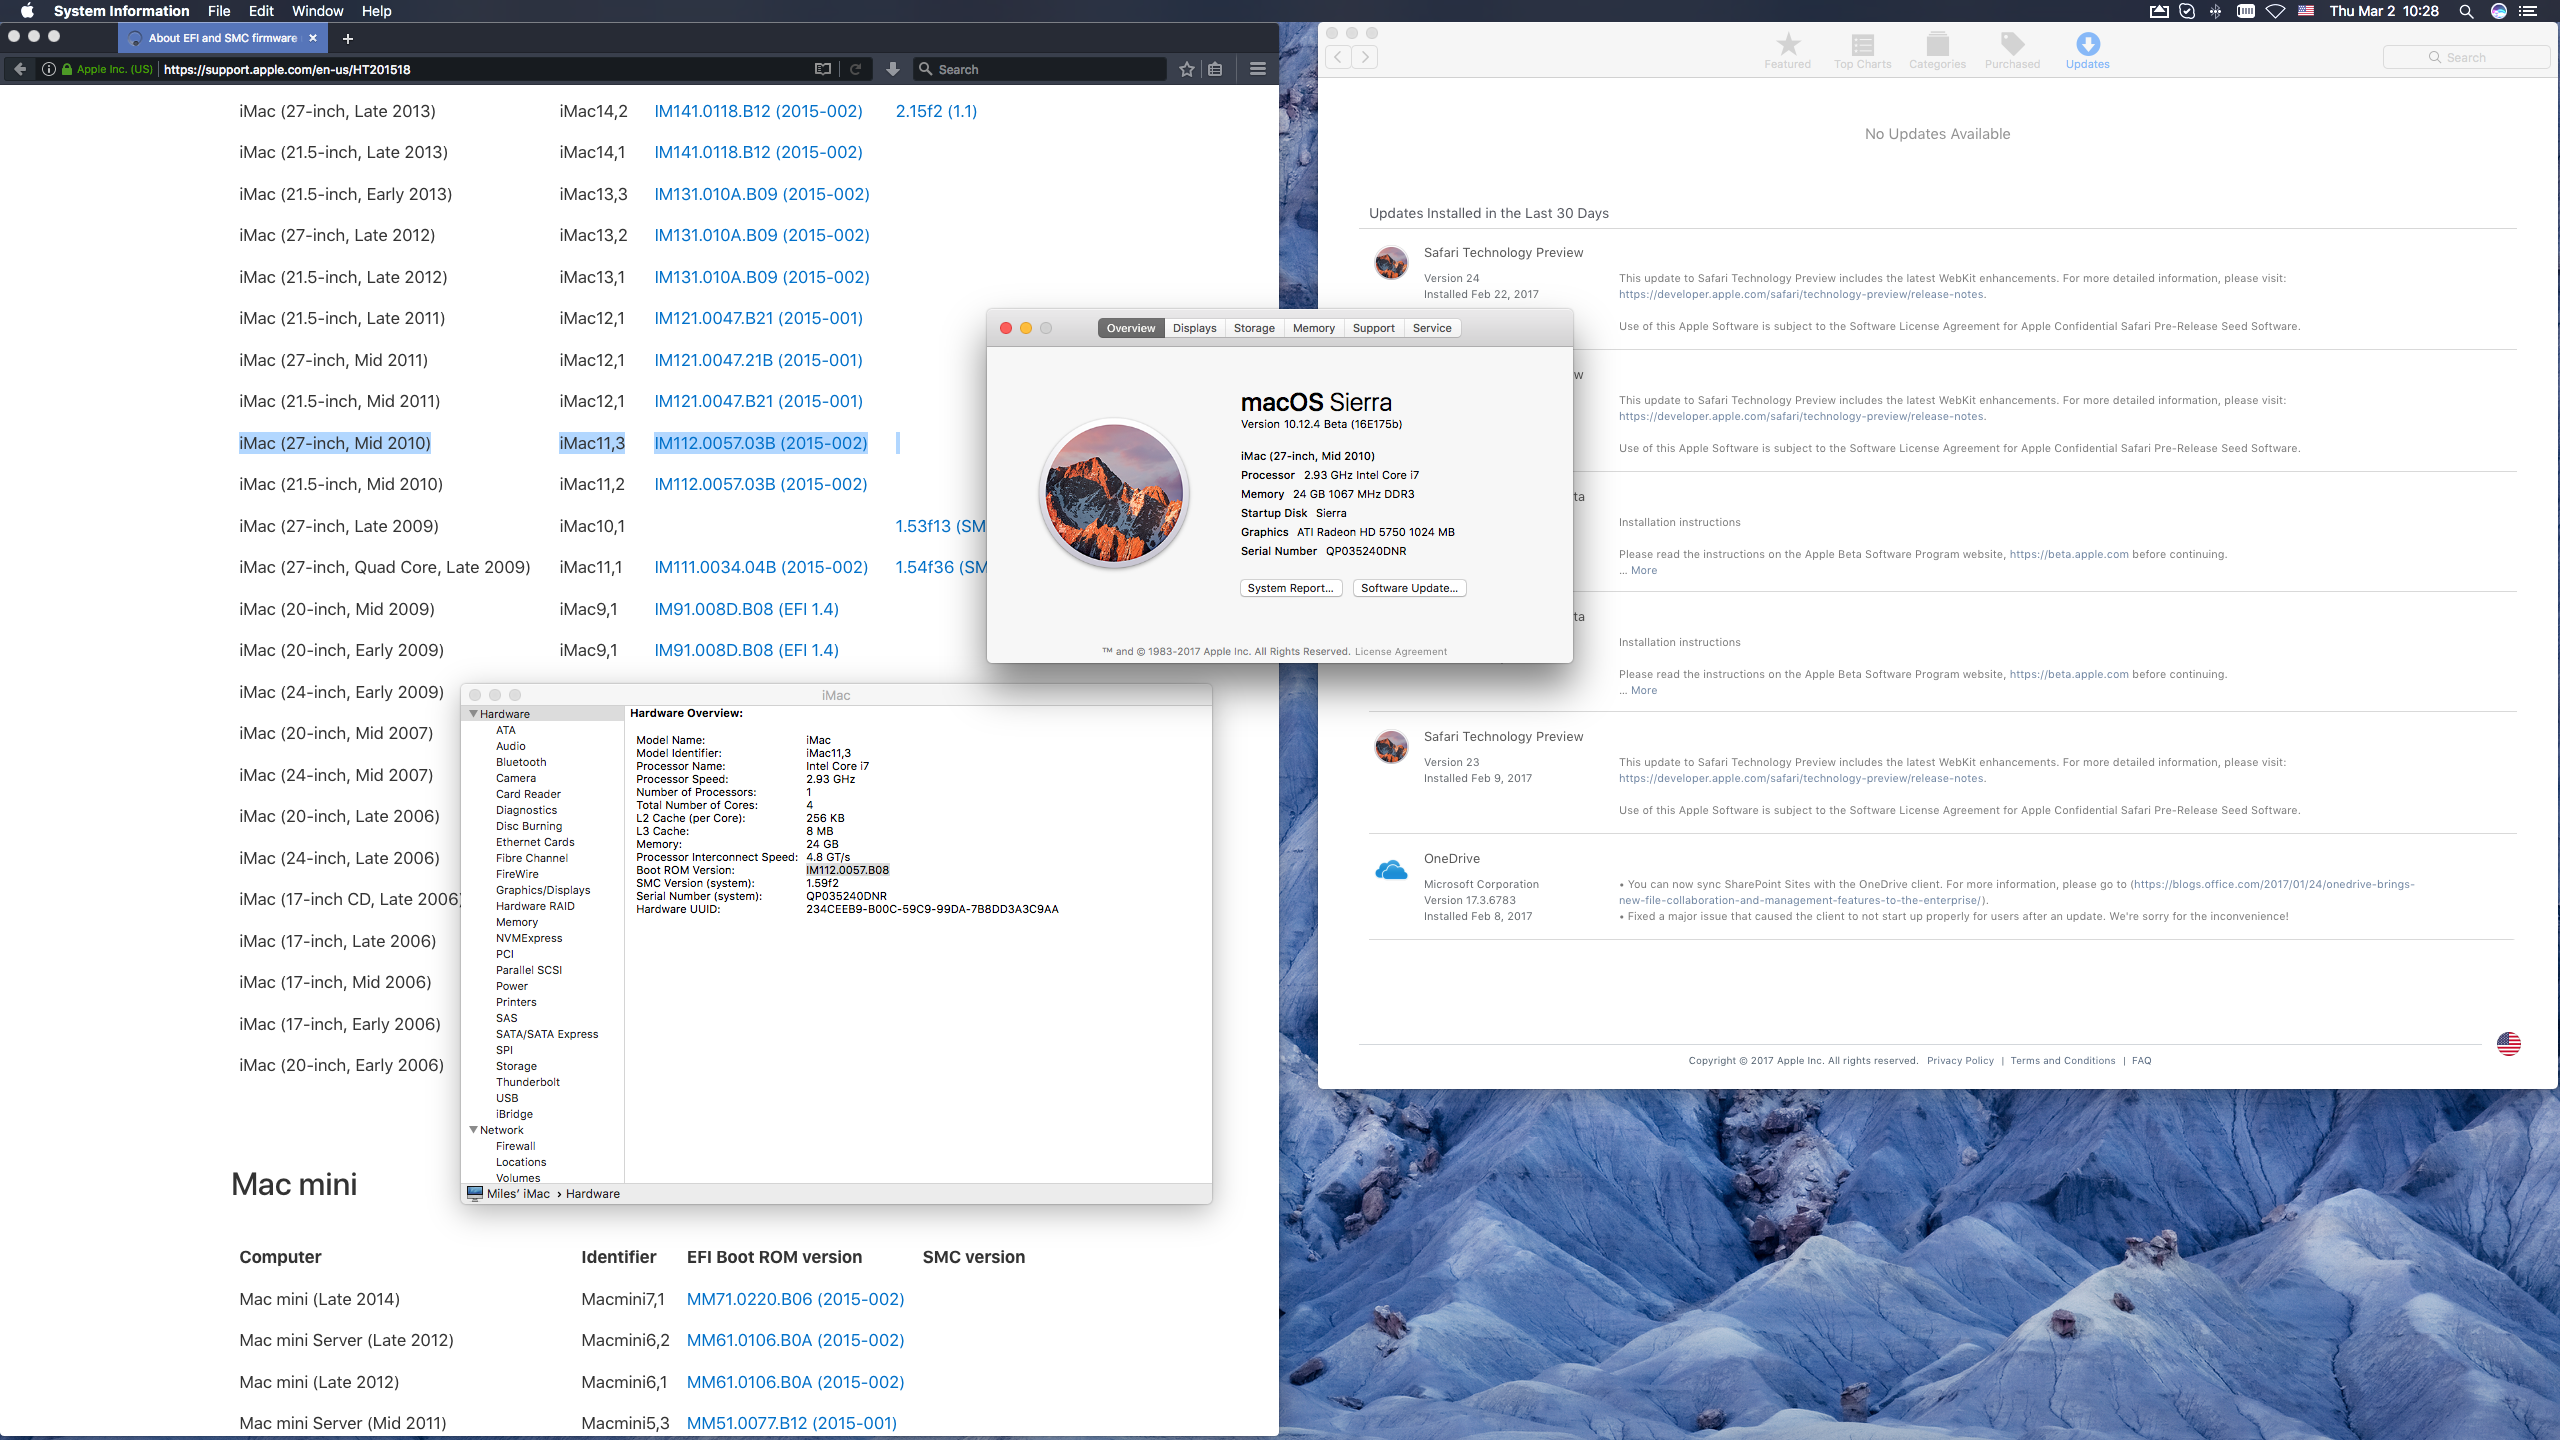Select USB in hardware tree

pyautogui.click(x=507, y=1098)
